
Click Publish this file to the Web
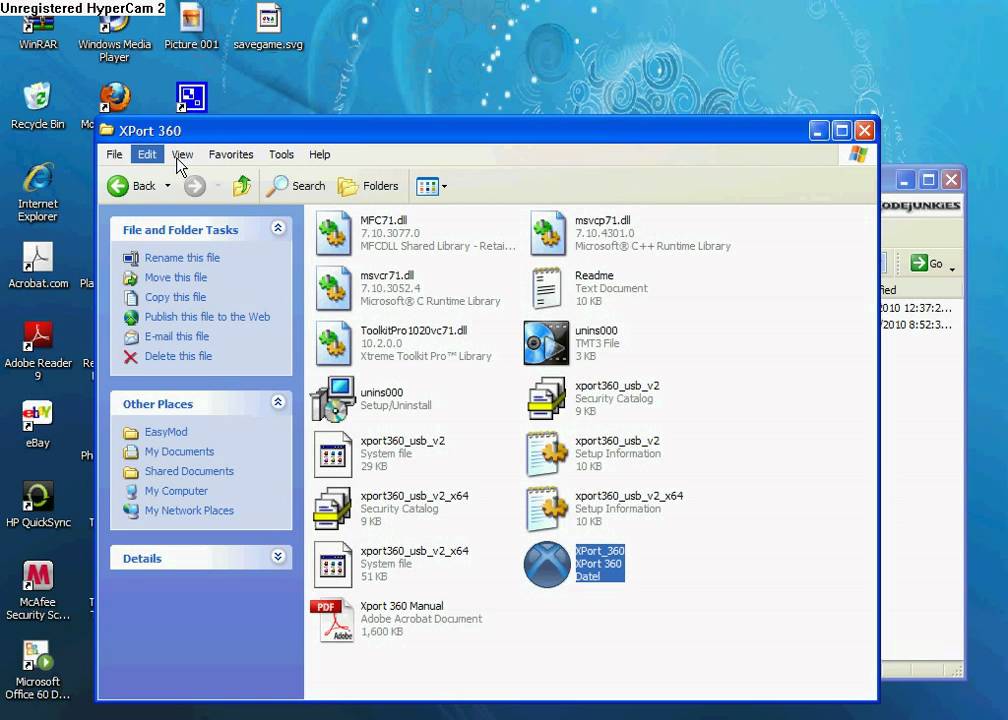(207, 317)
